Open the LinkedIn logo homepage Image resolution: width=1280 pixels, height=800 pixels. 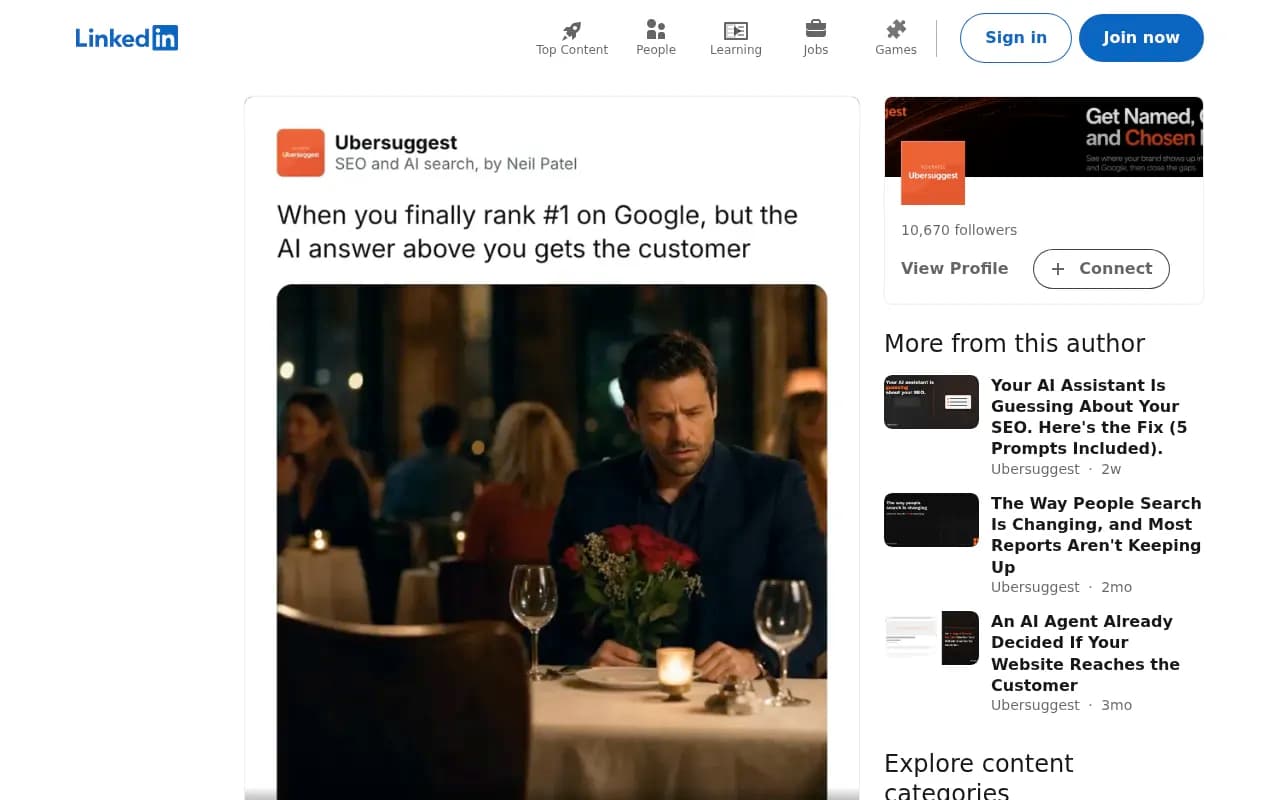click(x=127, y=38)
